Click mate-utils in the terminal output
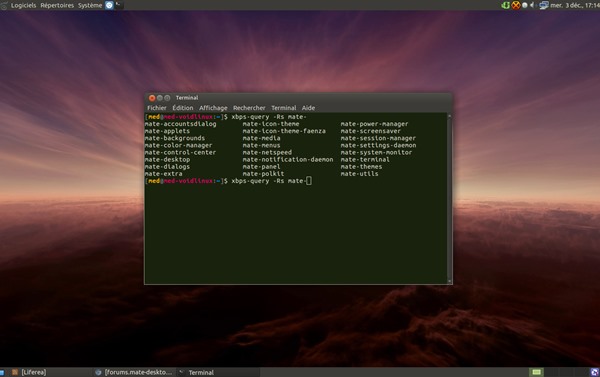Screen dimensions: 600x377 [x=359, y=174]
